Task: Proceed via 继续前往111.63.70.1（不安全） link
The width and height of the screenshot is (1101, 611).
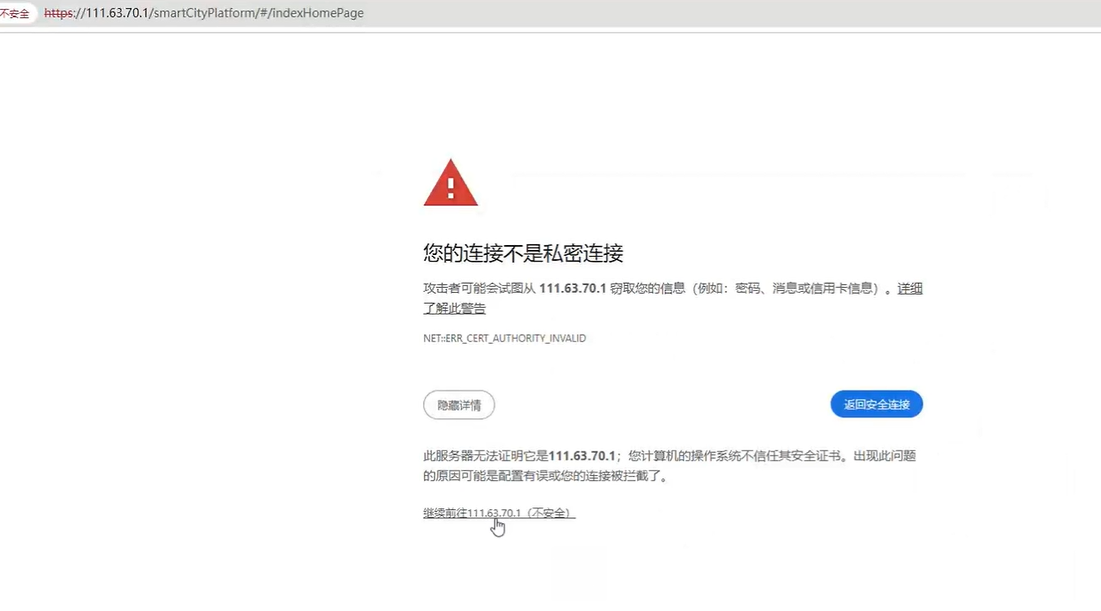Action: pyautogui.click(x=498, y=513)
